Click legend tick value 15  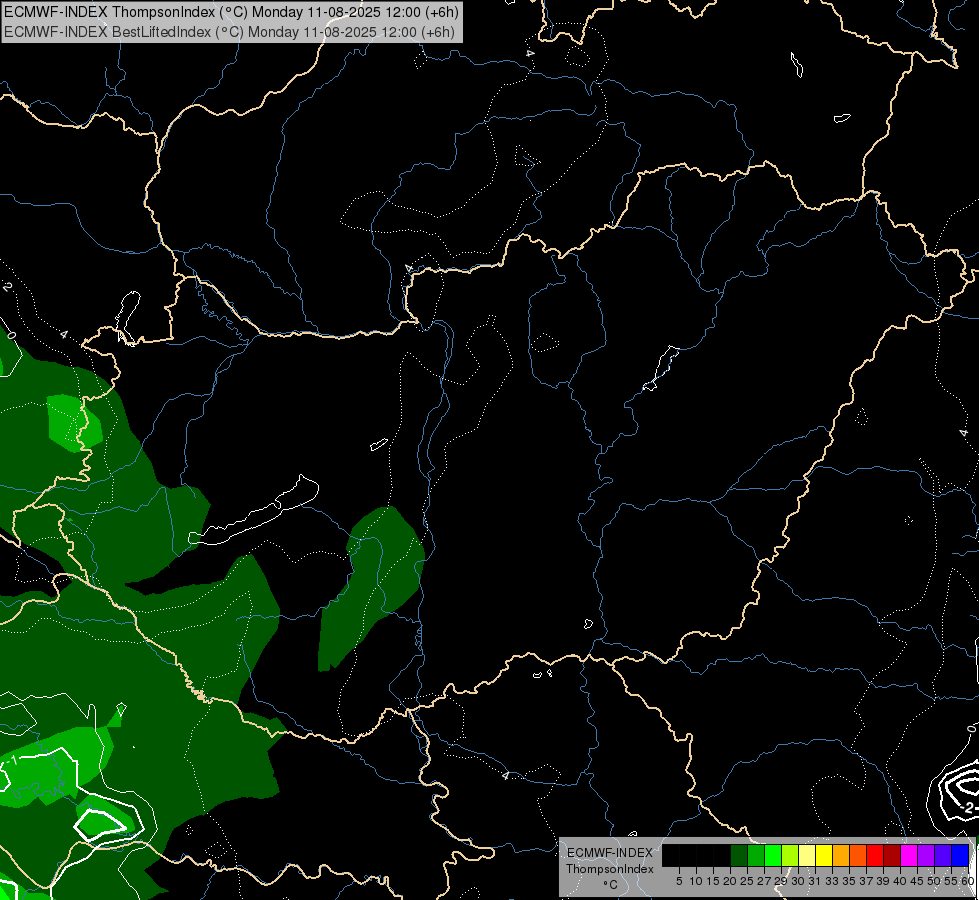(713, 881)
